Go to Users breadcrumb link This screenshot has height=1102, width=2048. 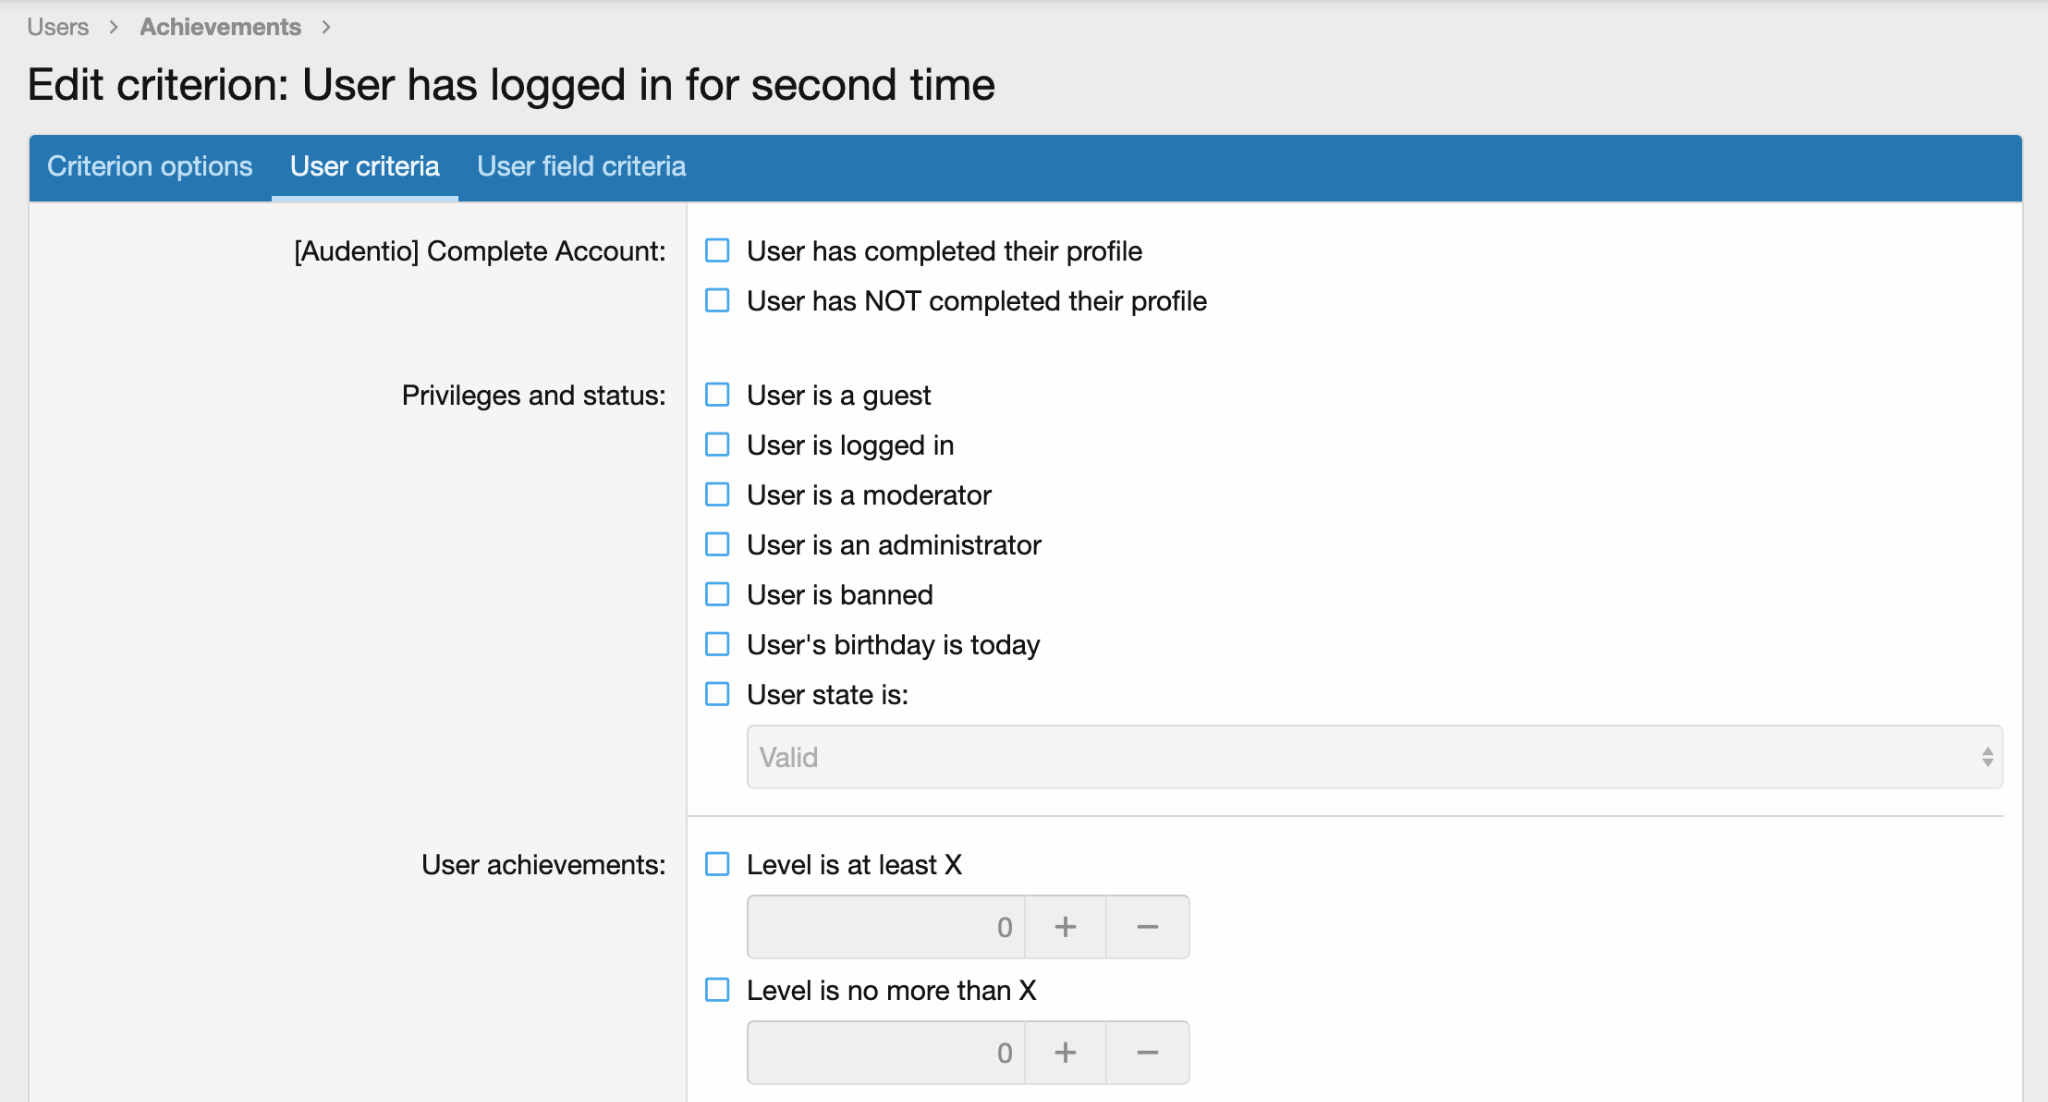58,27
